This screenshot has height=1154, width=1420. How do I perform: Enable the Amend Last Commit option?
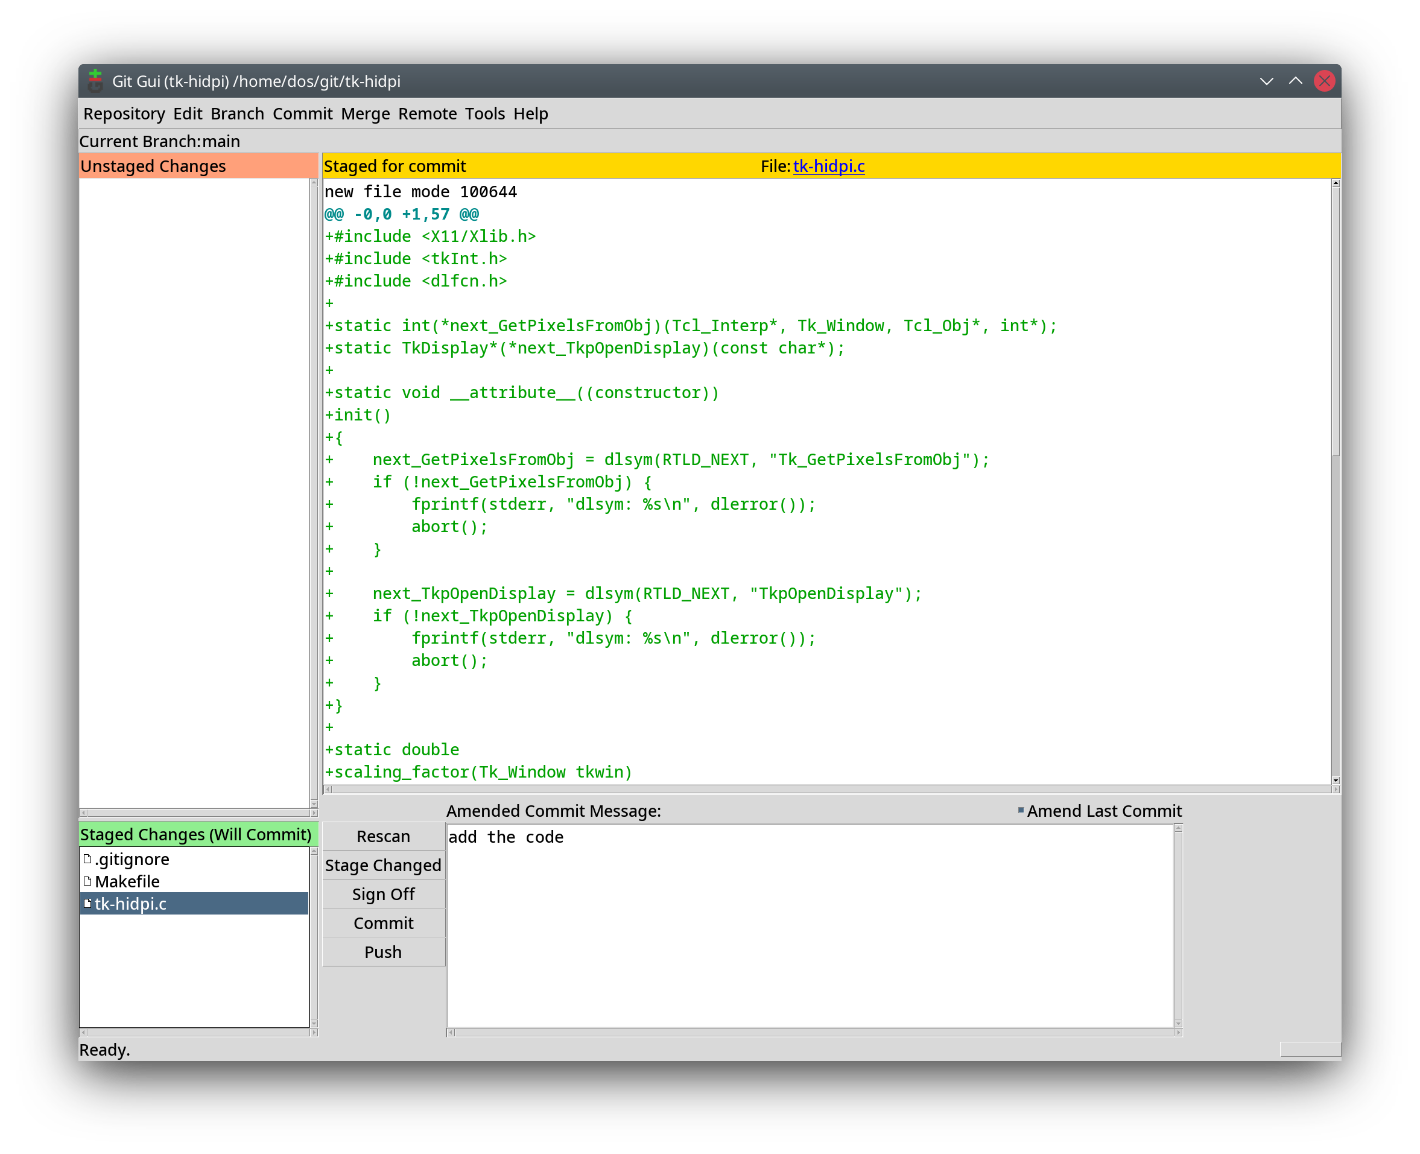coord(1021,810)
